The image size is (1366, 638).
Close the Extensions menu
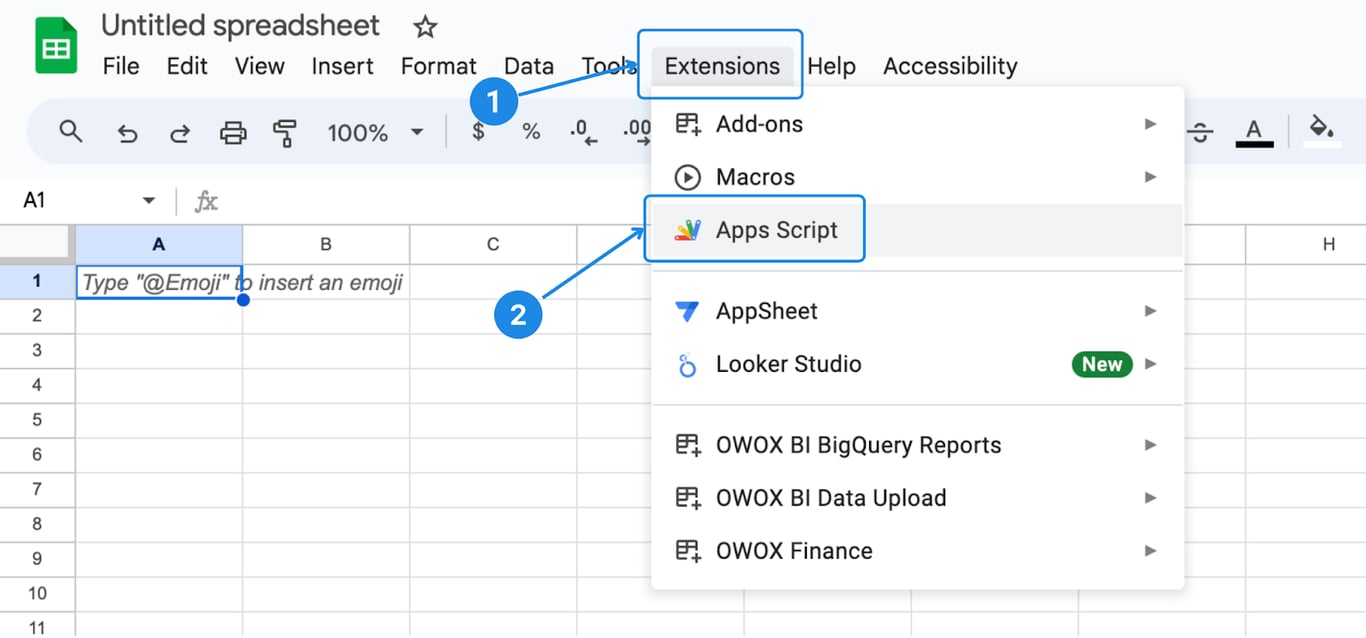coord(722,66)
